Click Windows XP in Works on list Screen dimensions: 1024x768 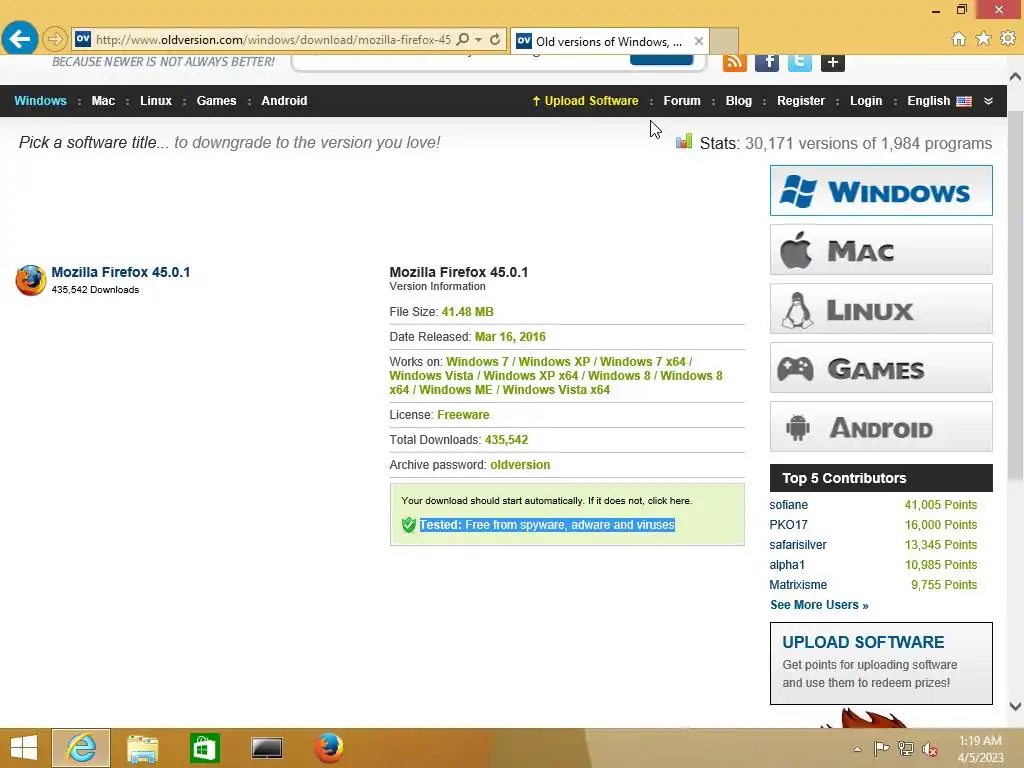[554, 362]
